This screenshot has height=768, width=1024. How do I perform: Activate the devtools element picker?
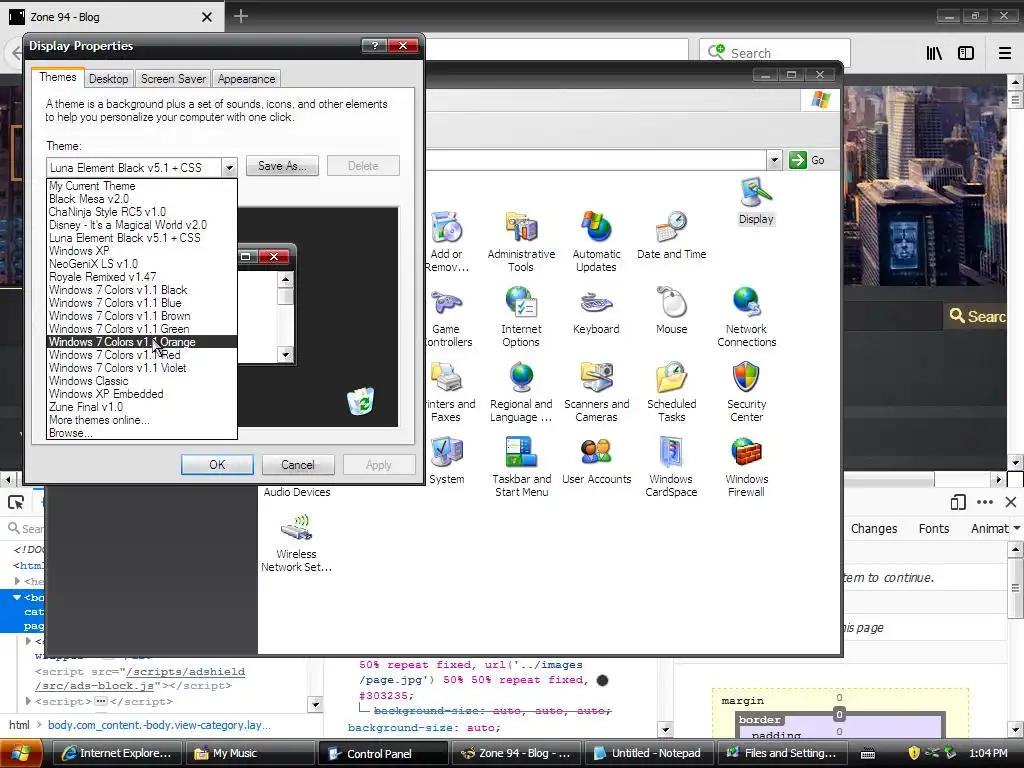point(16,502)
